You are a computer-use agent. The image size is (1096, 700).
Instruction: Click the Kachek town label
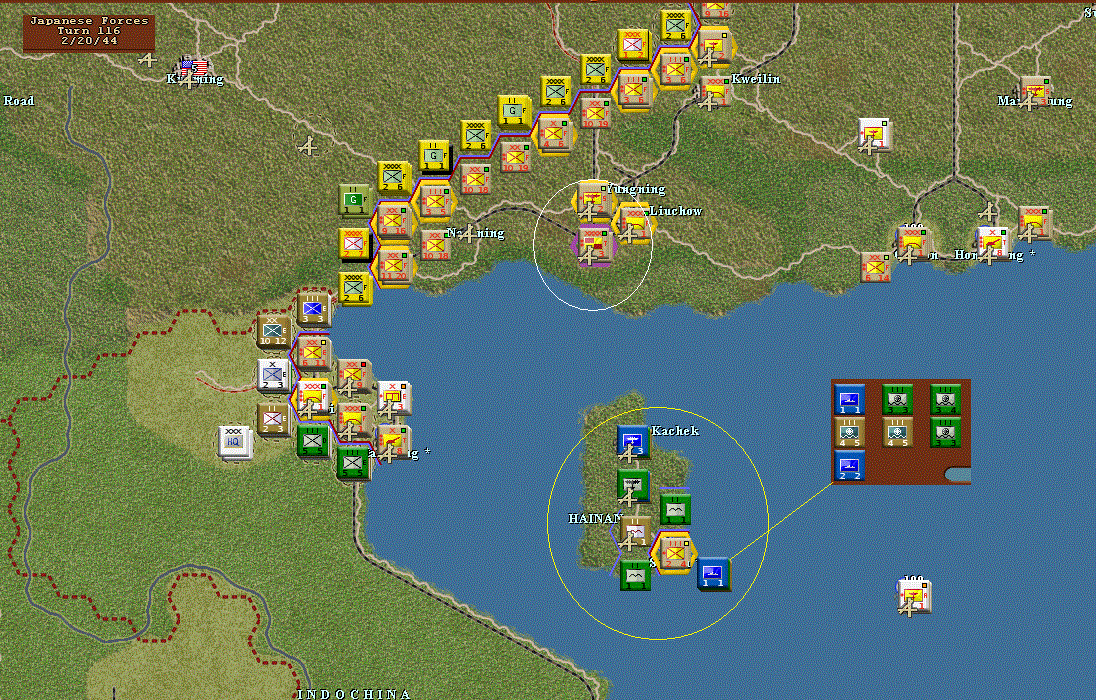pos(675,431)
